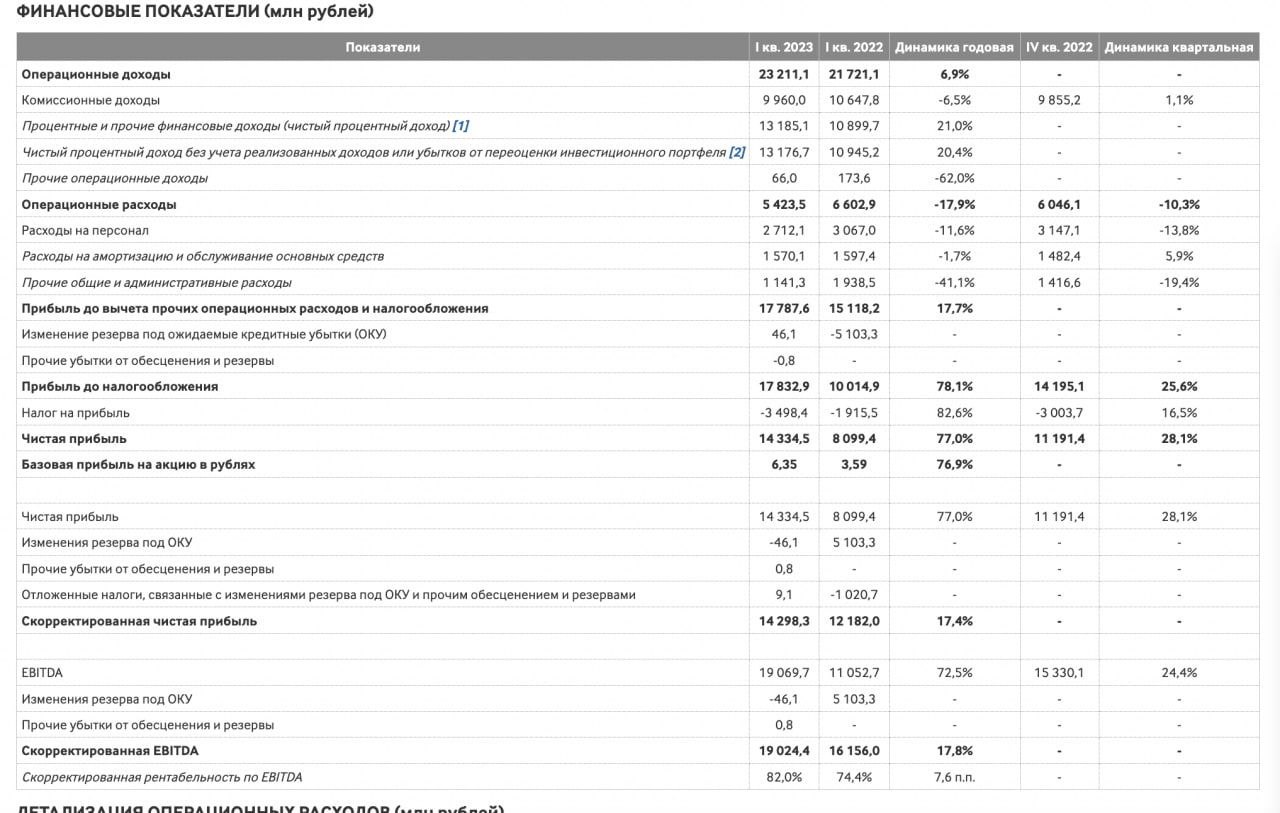The height and width of the screenshot is (813, 1280).
Task: Select the 'Динамика квартальная' column header
Action: [1179, 47]
